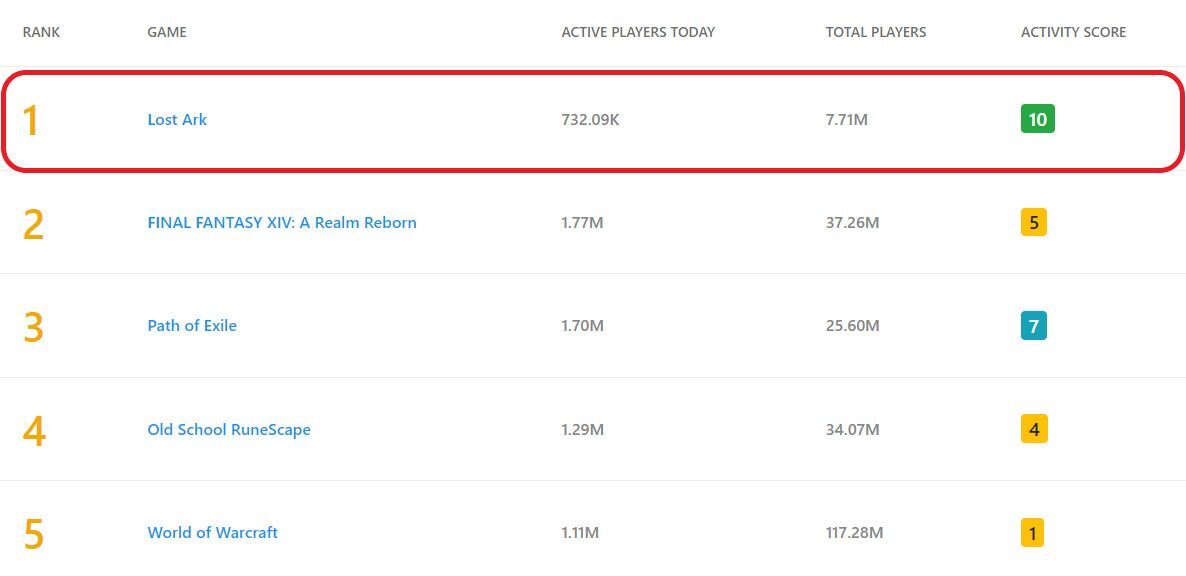Sort by Activity Score column header
The image size is (1186, 576).
click(1073, 32)
